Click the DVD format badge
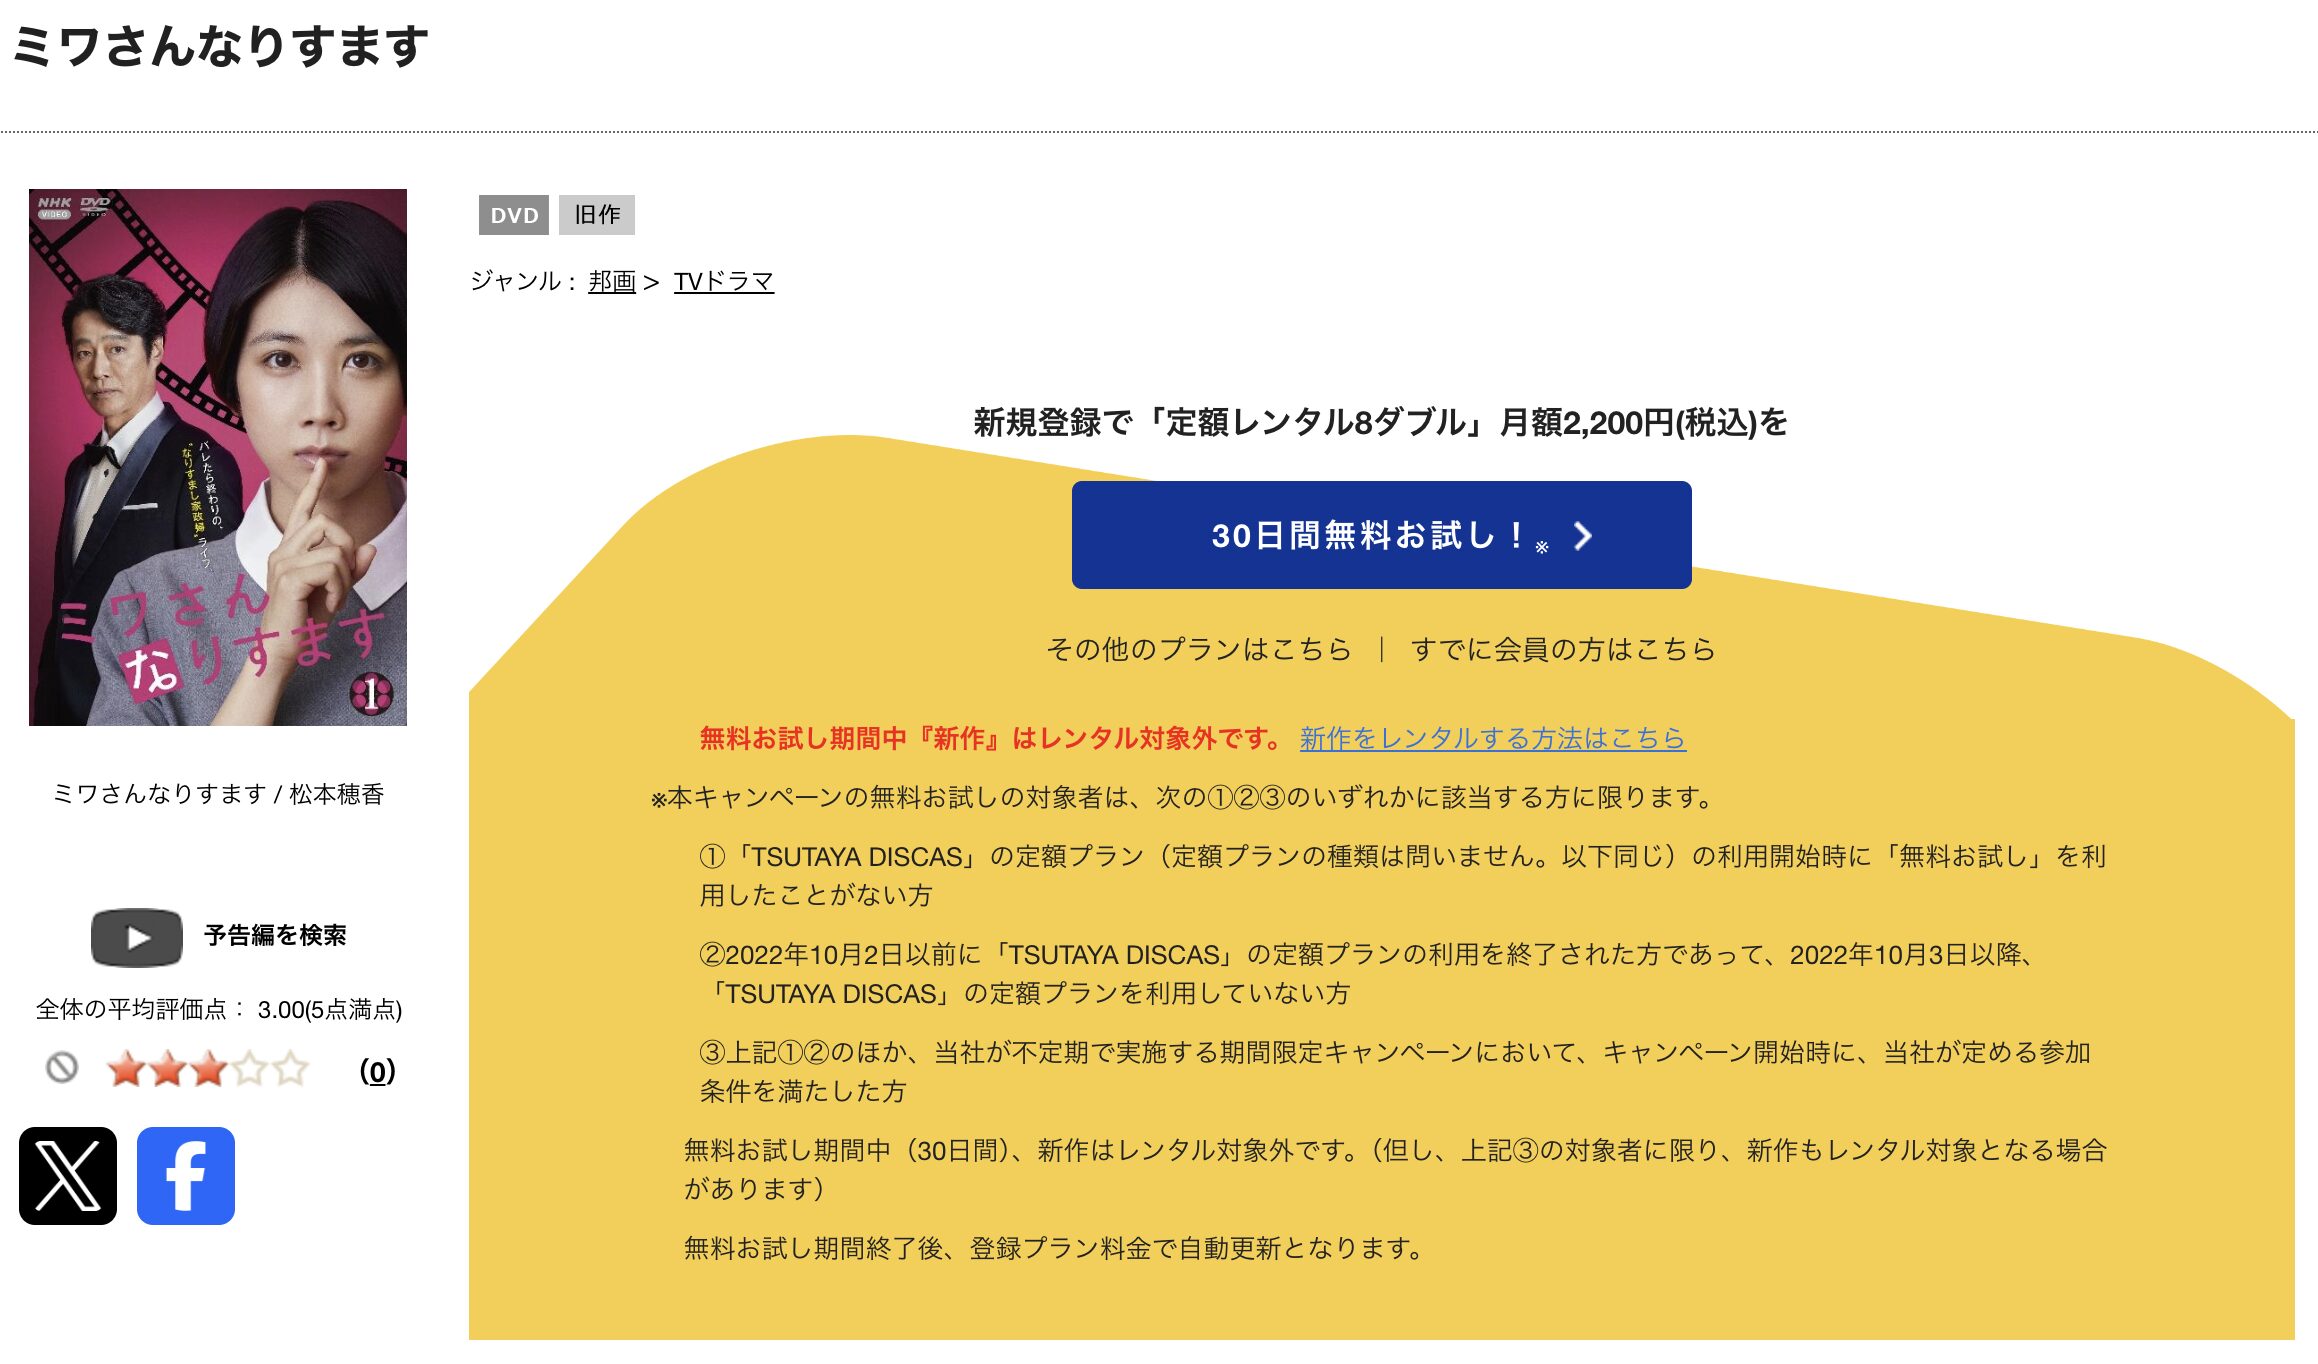The image size is (2318, 1364). pyautogui.click(x=514, y=215)
